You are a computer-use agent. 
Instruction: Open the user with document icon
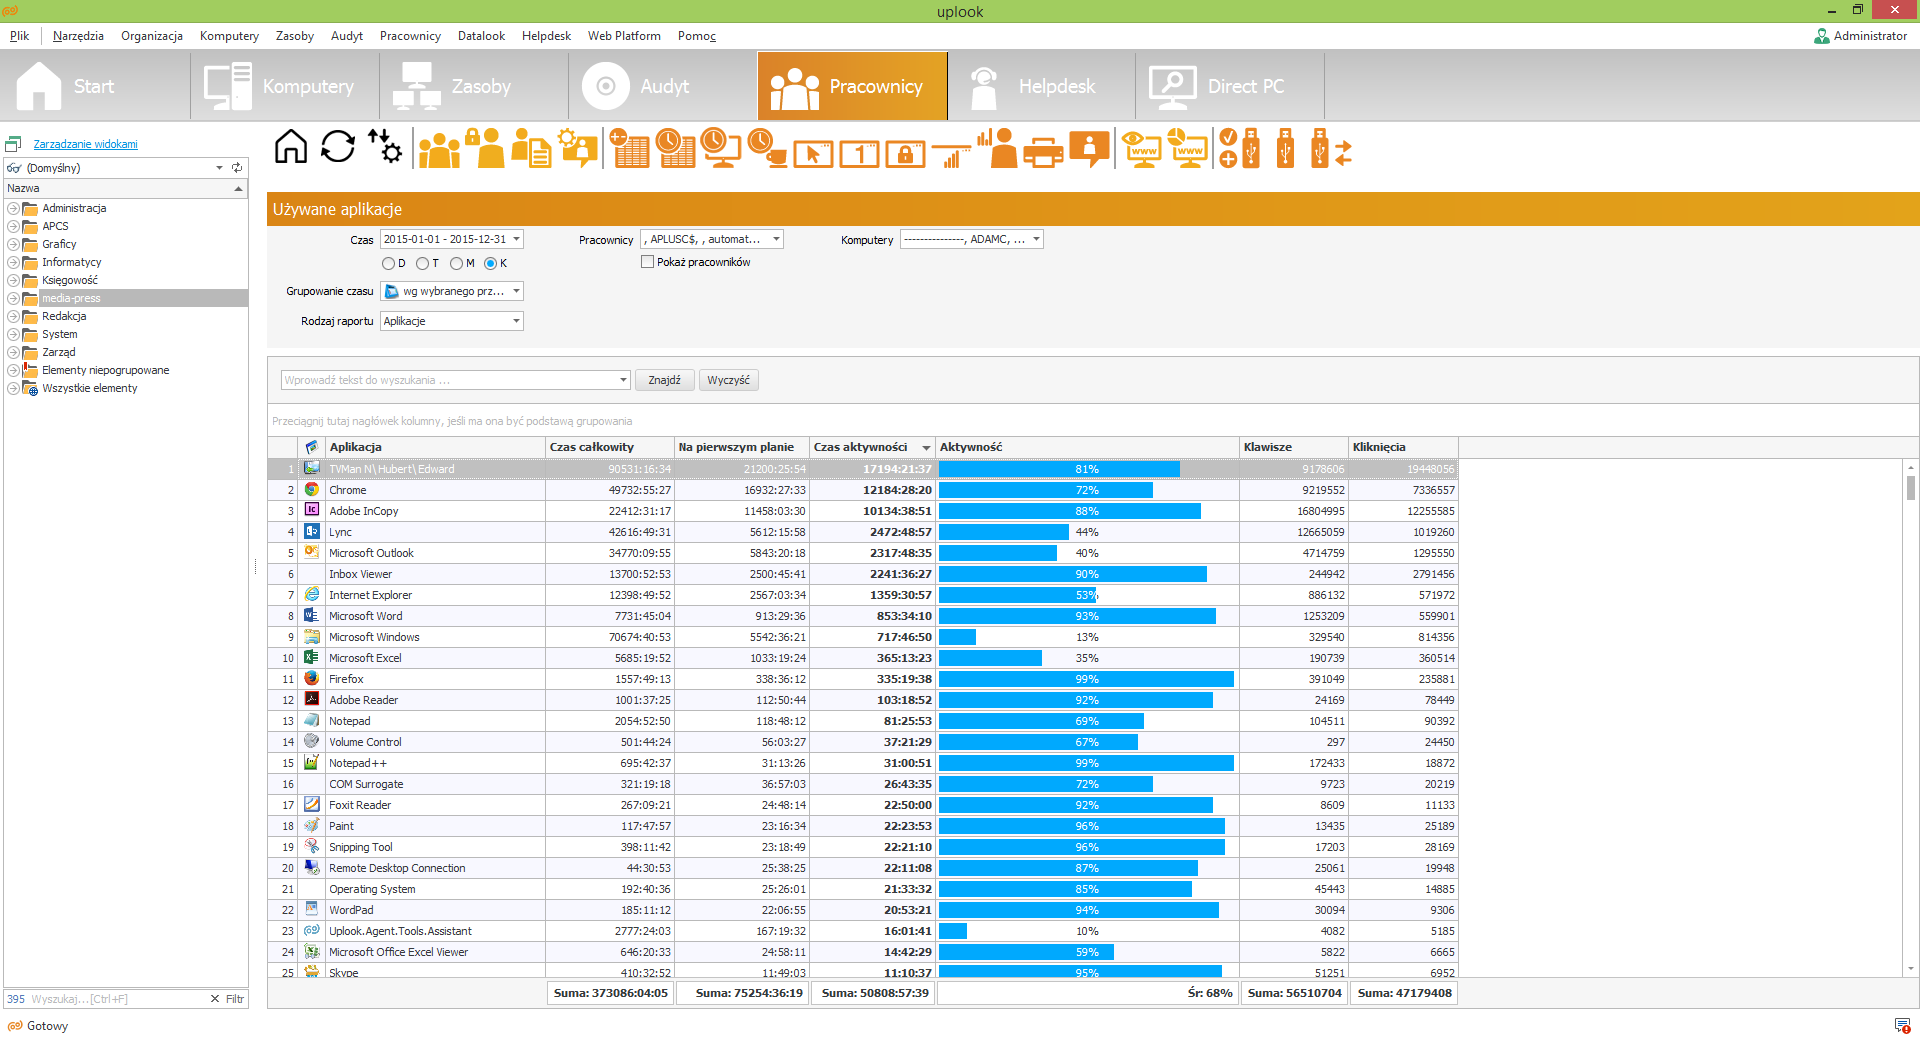pyautogui.click(x=531, y=148)
